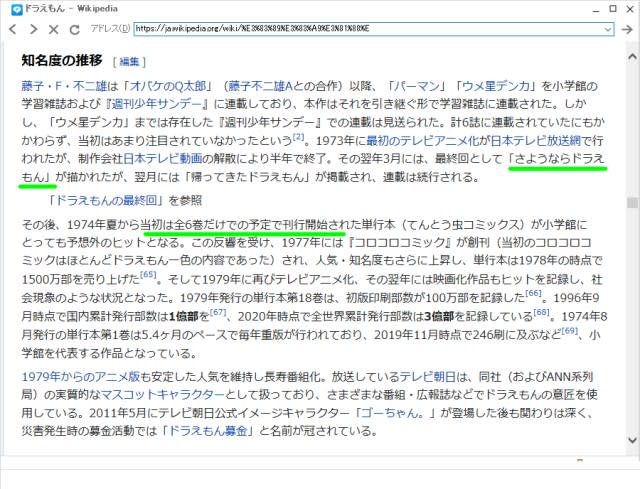Screen dimensions: 640x489
Task: Open citation reference [65]
Action: click(148, 275)
